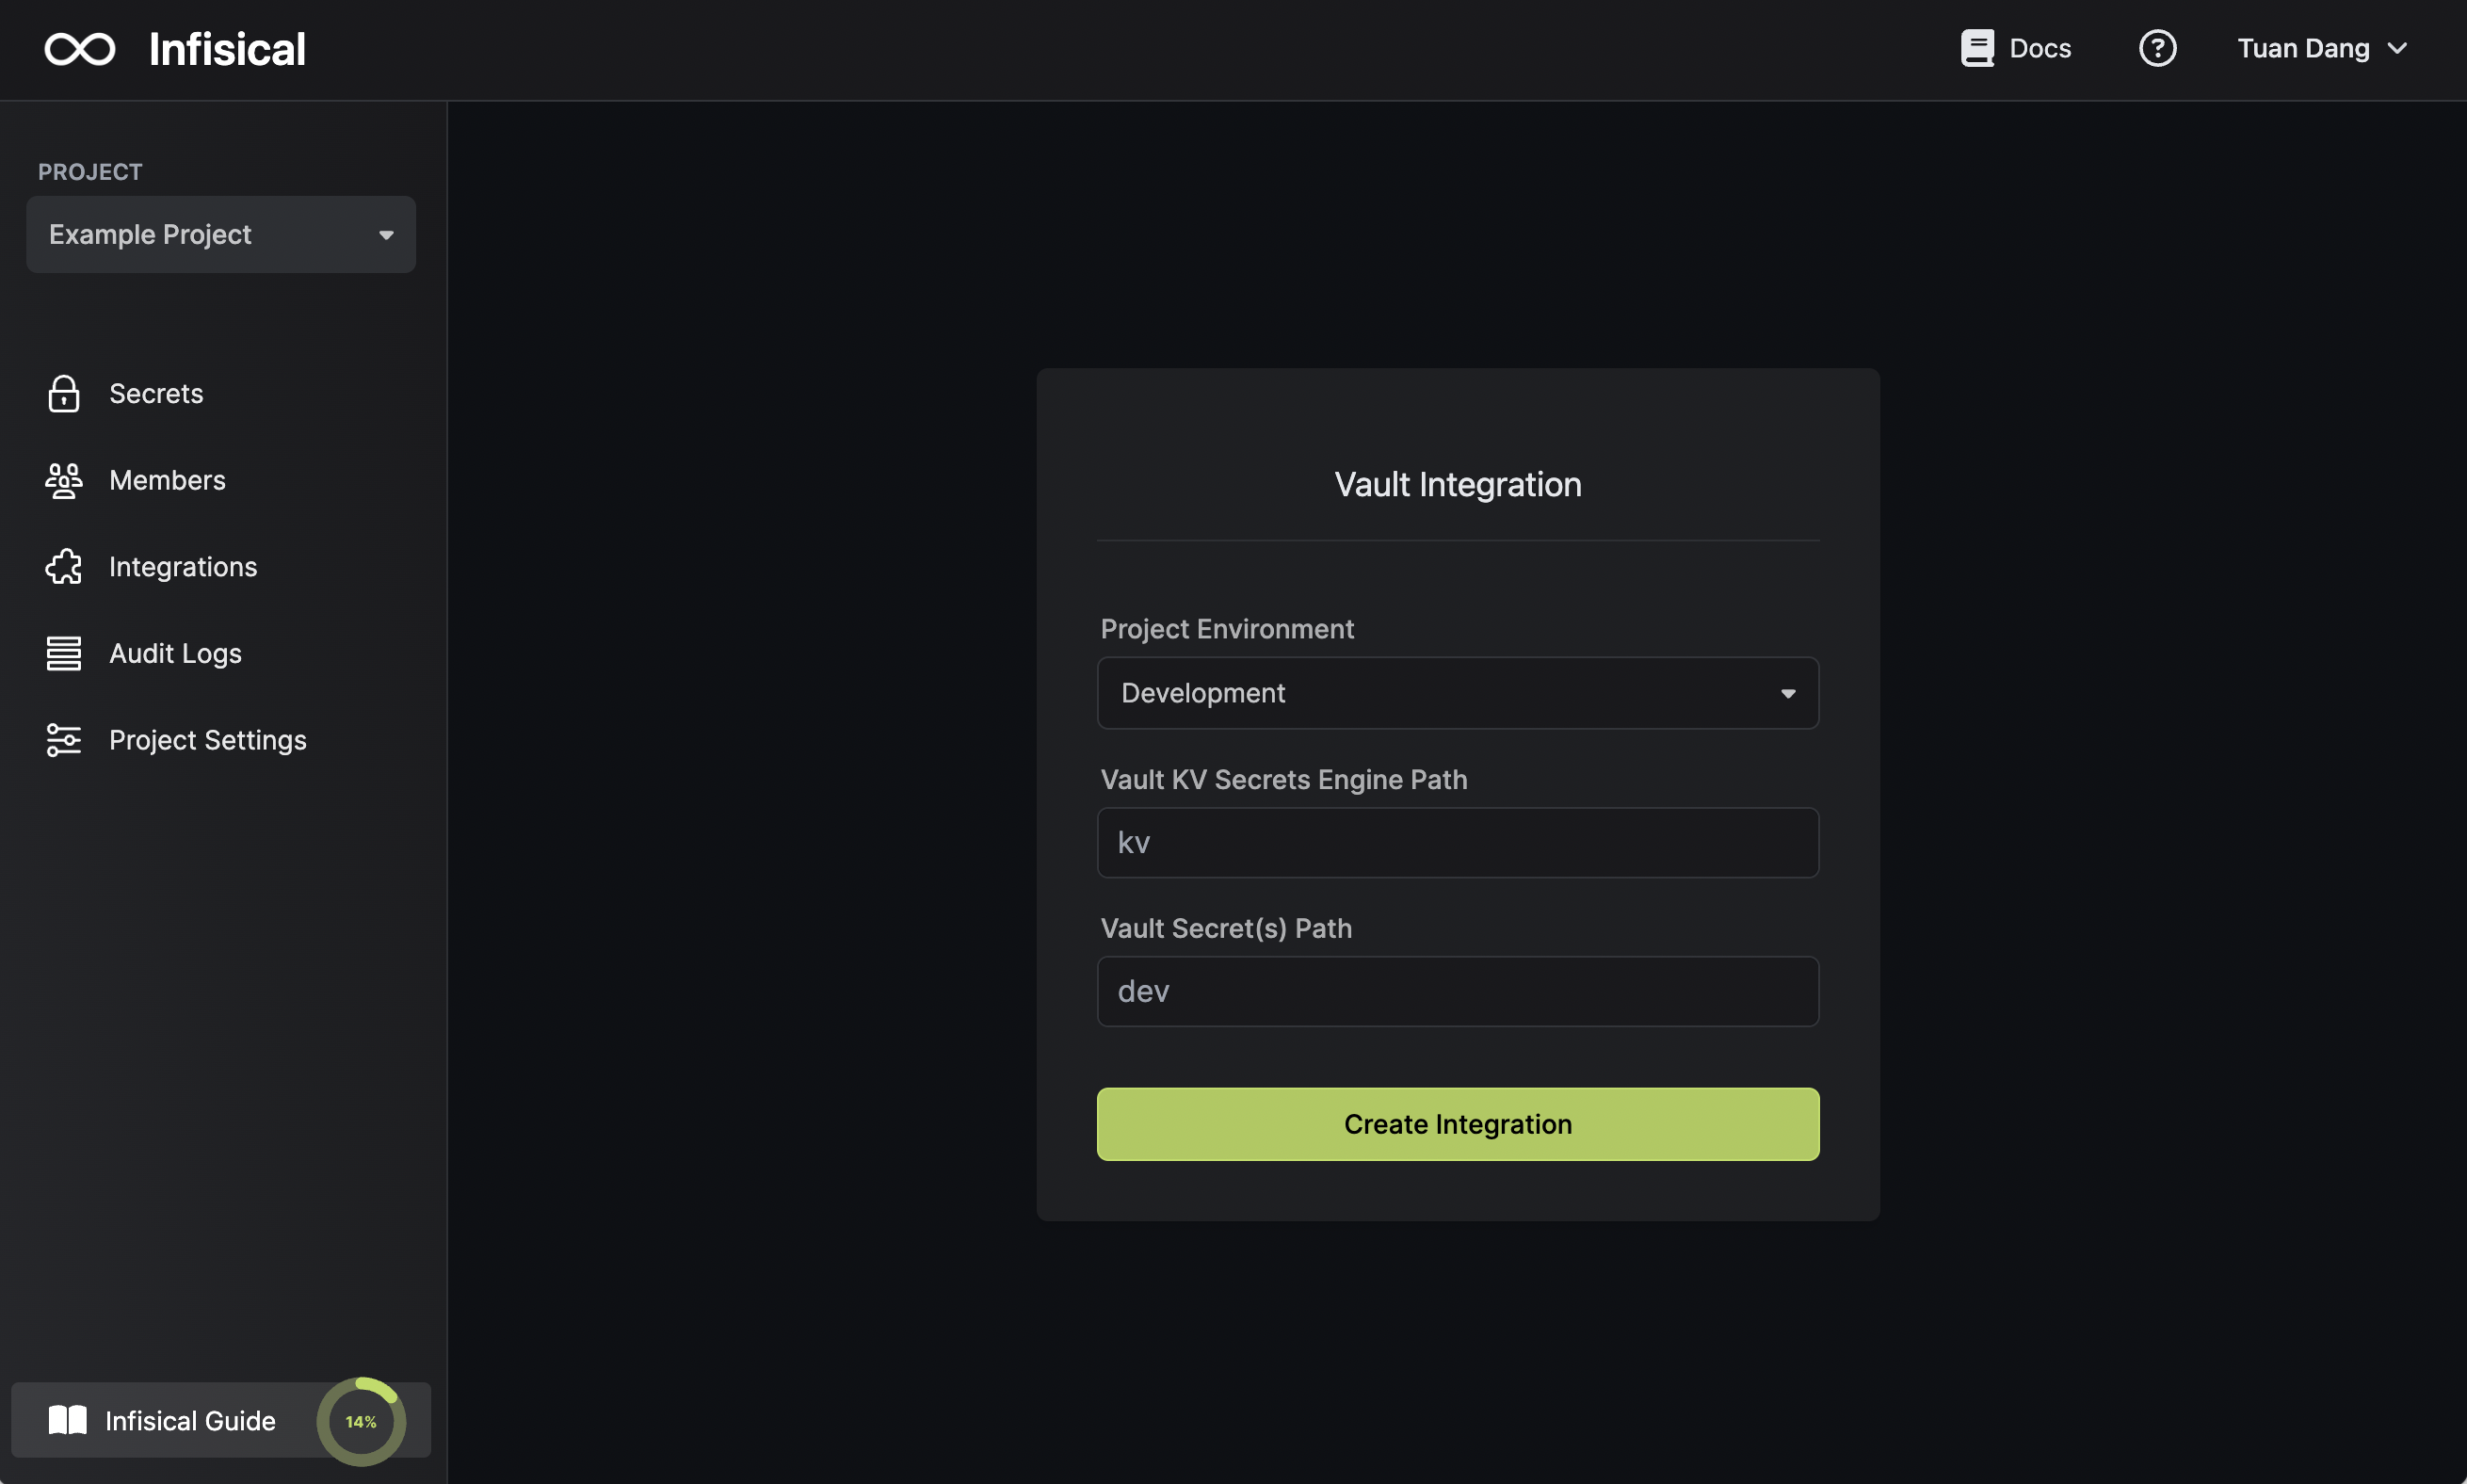
Task: Open the Example Project selector
Action: 221,234
